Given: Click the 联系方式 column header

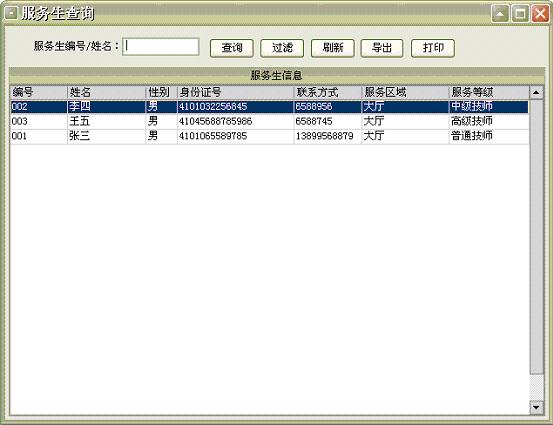Looking at the screenshot, I should tap(327, 92).
